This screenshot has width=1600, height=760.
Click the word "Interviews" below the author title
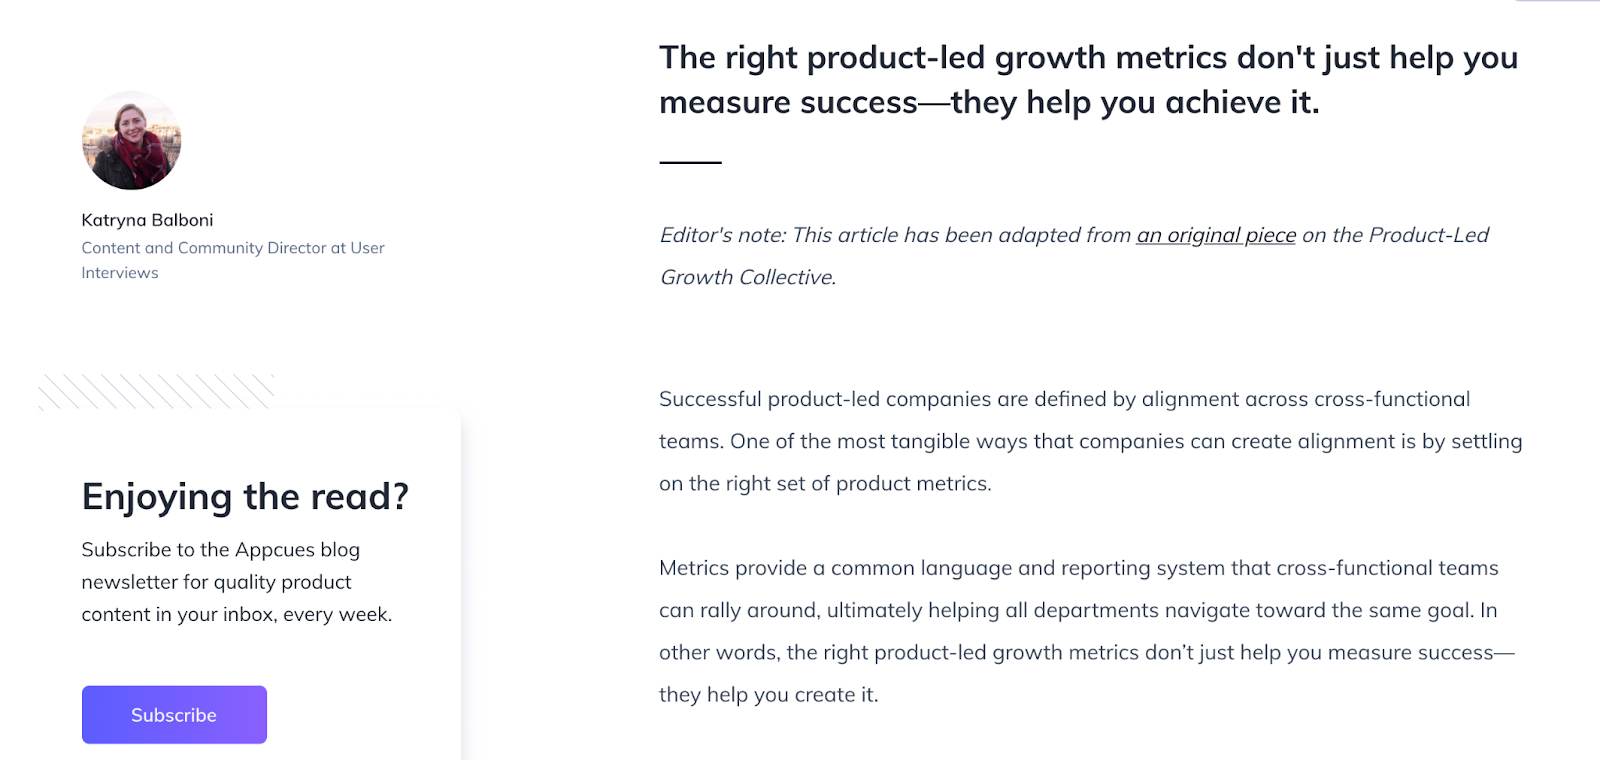click(120, 273)
